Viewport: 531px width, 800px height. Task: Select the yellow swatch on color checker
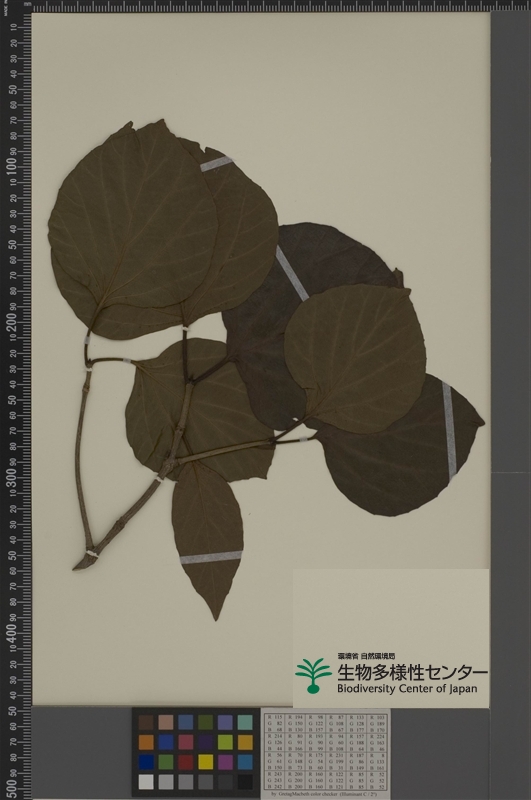click(206, 762)
